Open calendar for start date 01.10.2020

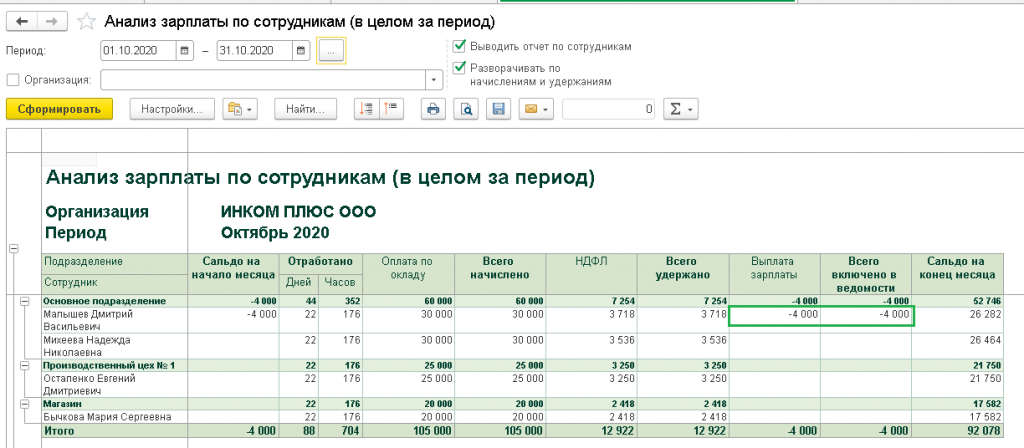tap(185, 50)
